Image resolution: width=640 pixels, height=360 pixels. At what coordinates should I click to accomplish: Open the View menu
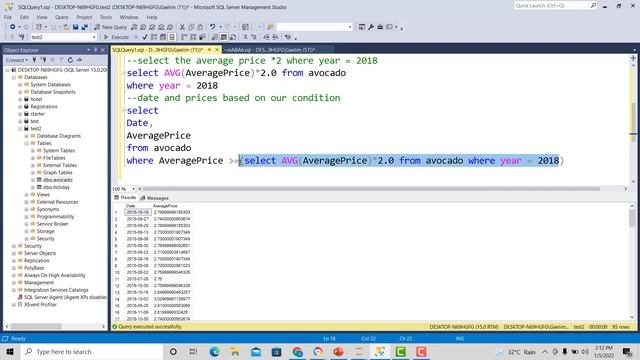point(42,17)
